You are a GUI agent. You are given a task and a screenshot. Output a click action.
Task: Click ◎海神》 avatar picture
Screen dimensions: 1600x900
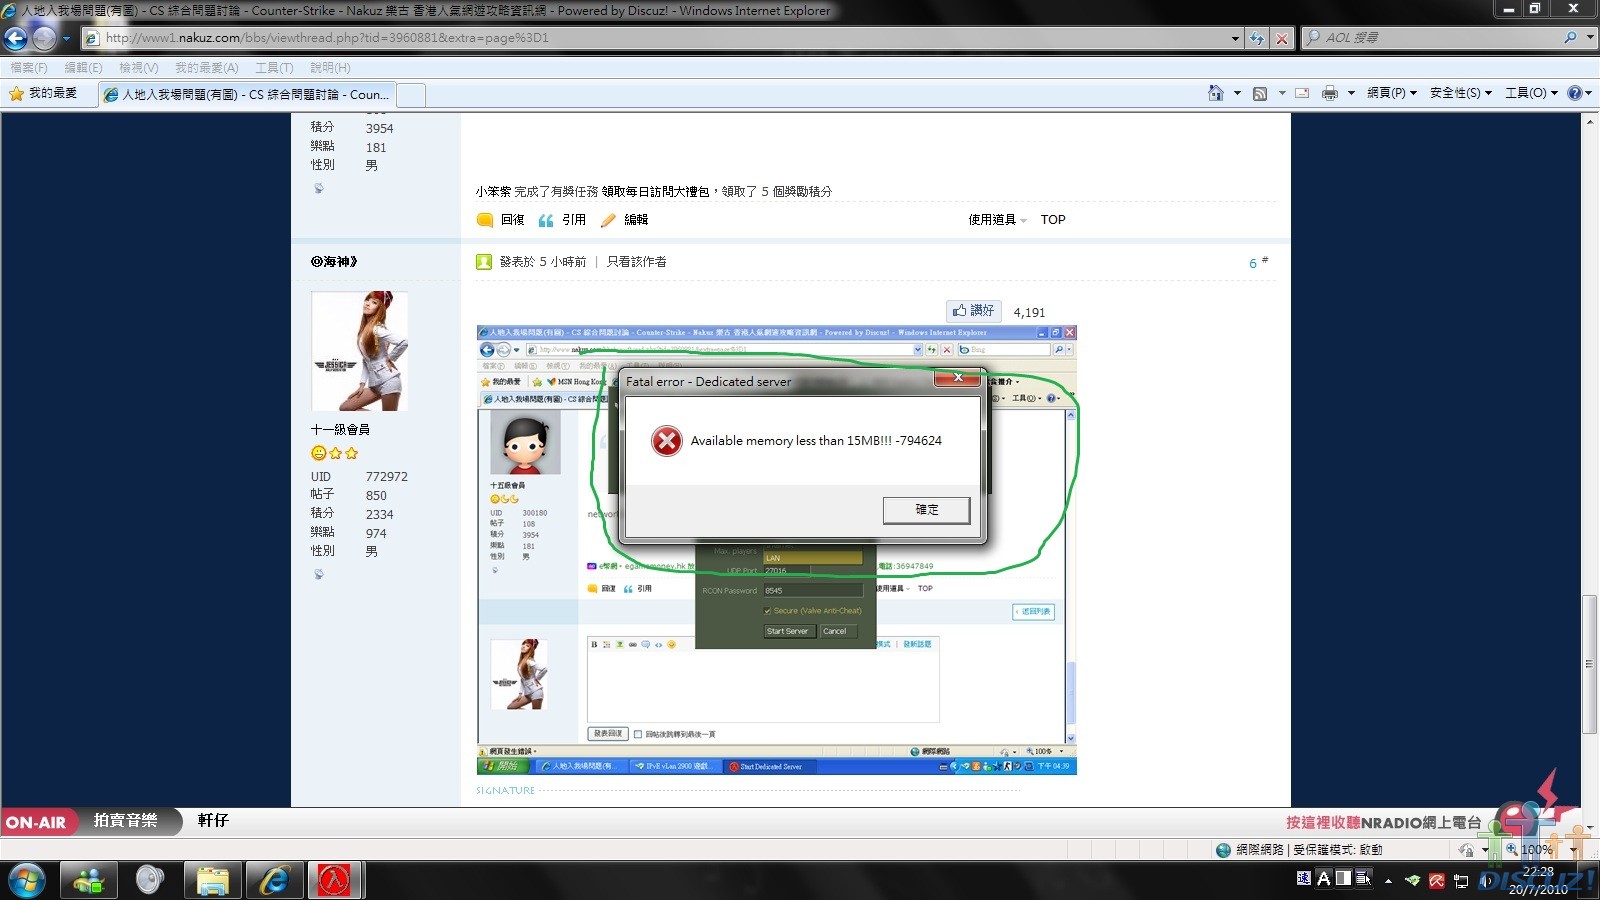click(x=360, y=351)
